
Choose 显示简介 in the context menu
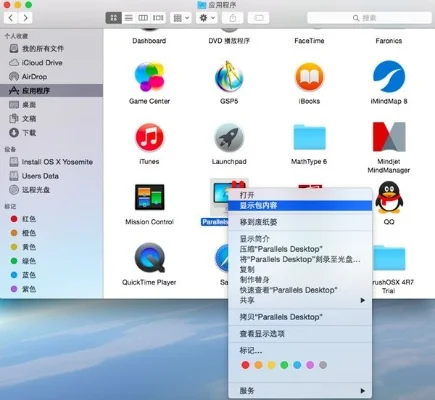coord(300,239)
